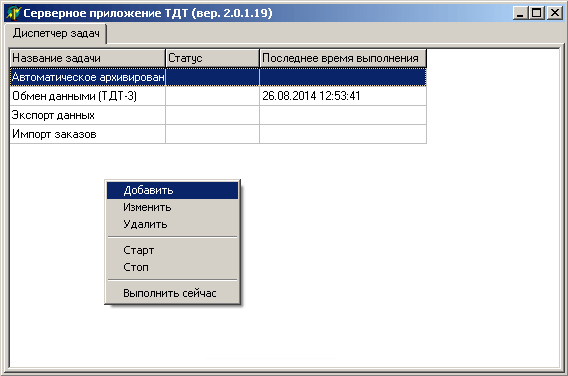The height and width of the screenshot is (376, 568).
Task: Minimize the Серверное приложение ТДТ window
Action: [x=521, y=13]
